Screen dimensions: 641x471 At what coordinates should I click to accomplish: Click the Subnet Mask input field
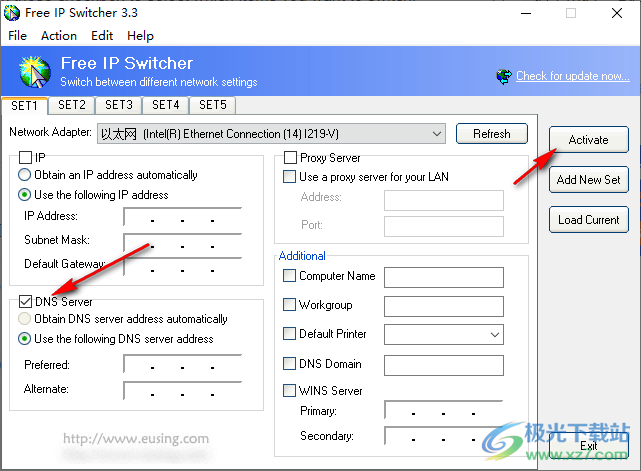(x=183, y=243)
